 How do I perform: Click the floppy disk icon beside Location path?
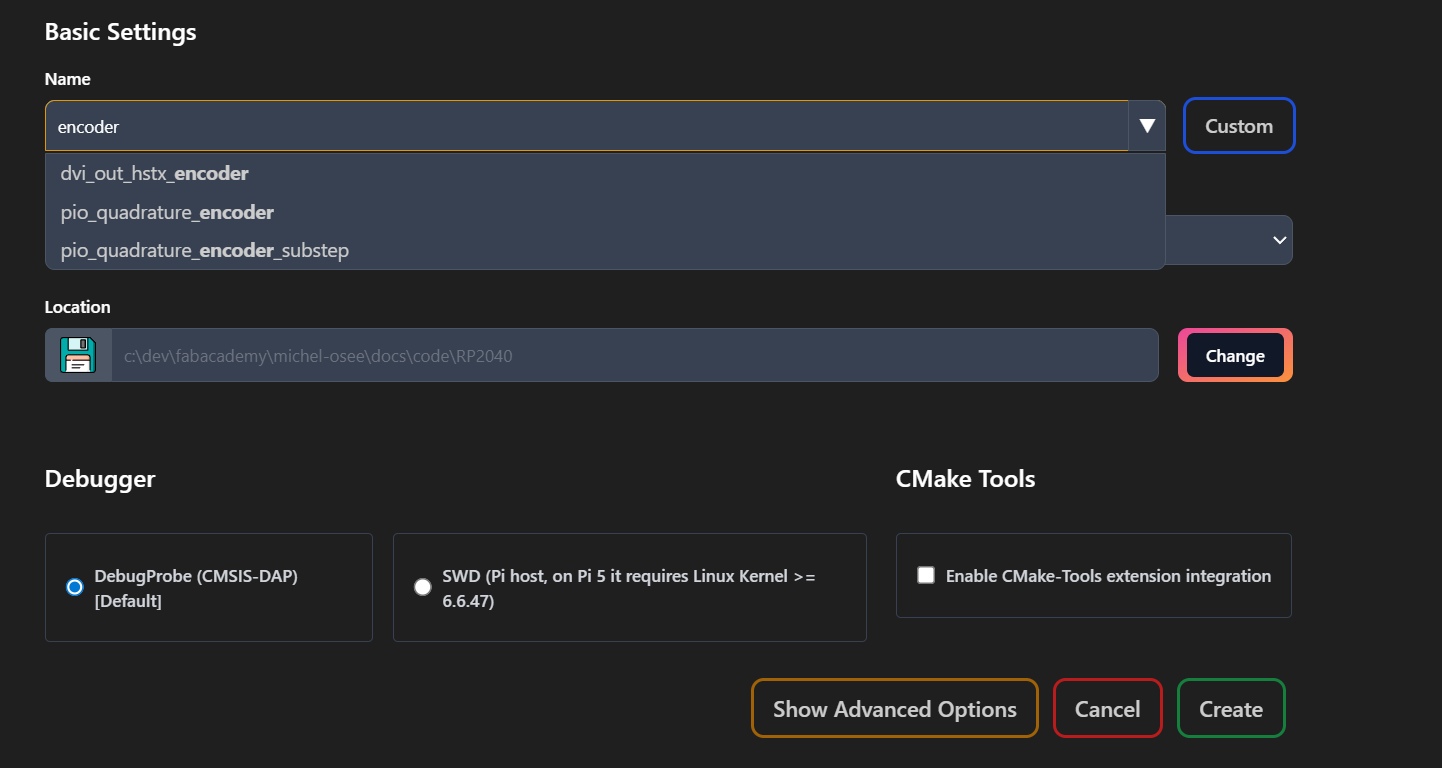pyautogui.click(x=78, y=355)
